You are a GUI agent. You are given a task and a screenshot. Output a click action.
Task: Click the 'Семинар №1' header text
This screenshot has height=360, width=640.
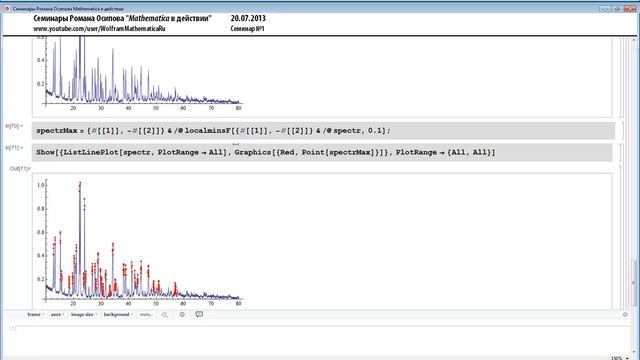tap(247, 29)
